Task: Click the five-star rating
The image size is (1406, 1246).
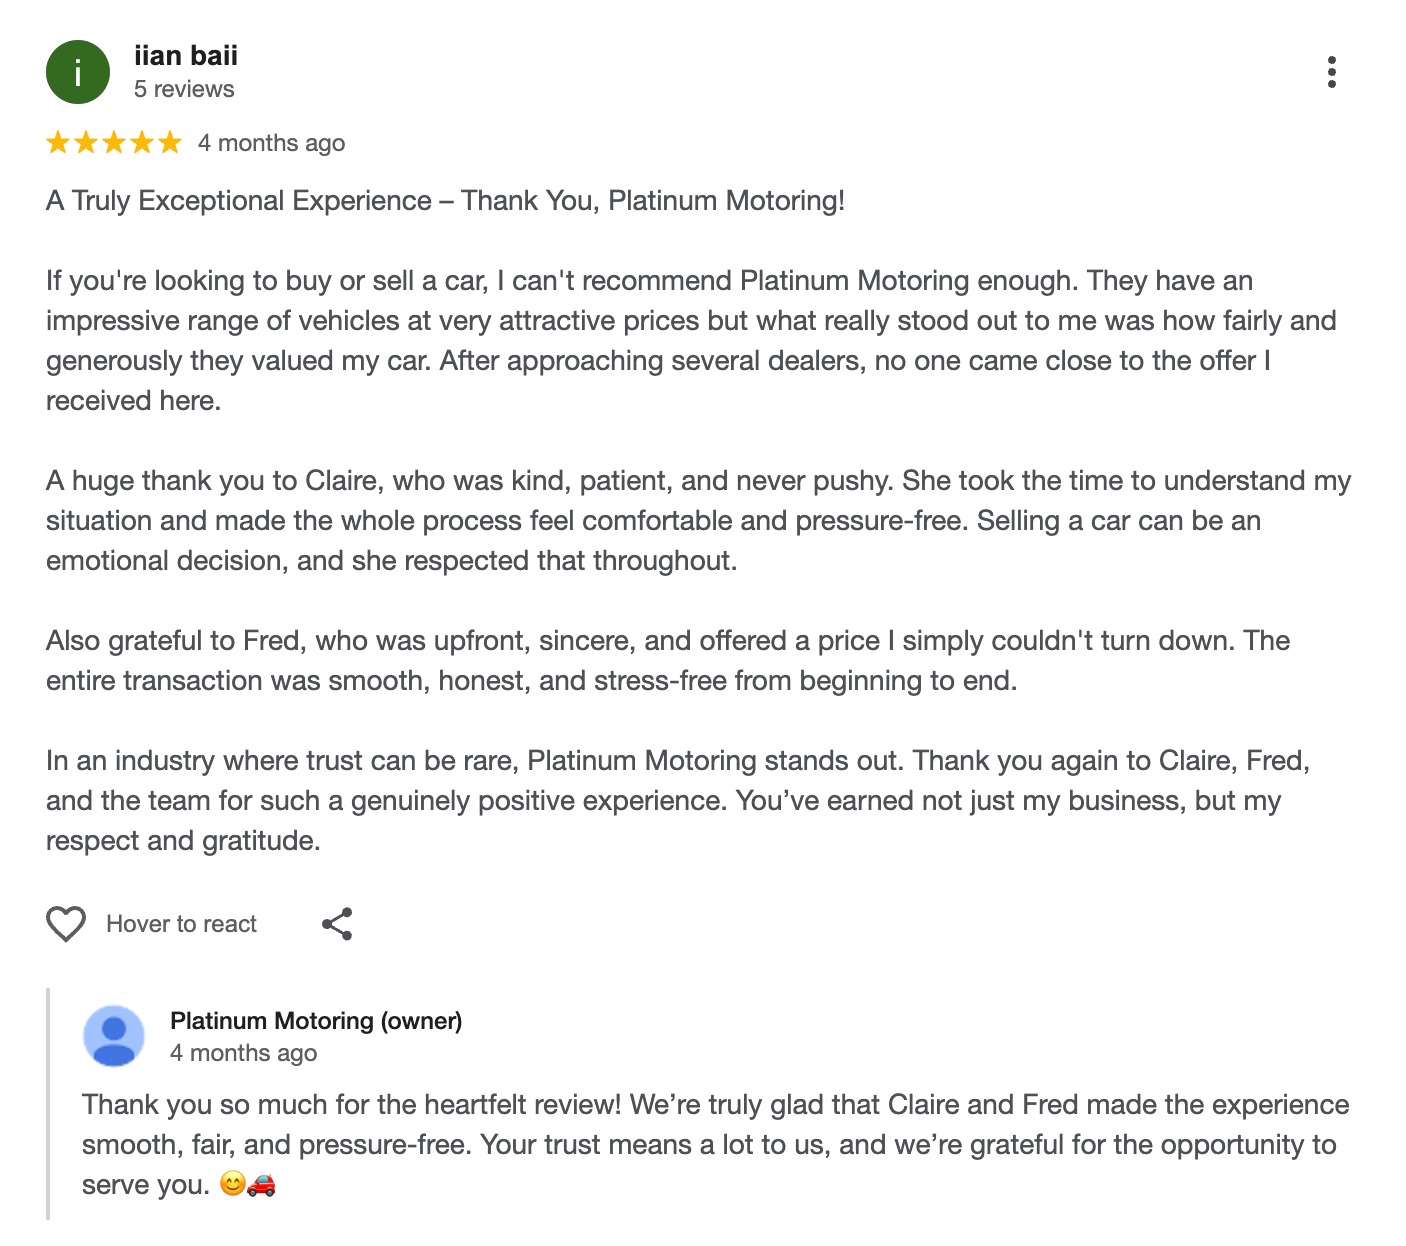Action: click(114, 143)
